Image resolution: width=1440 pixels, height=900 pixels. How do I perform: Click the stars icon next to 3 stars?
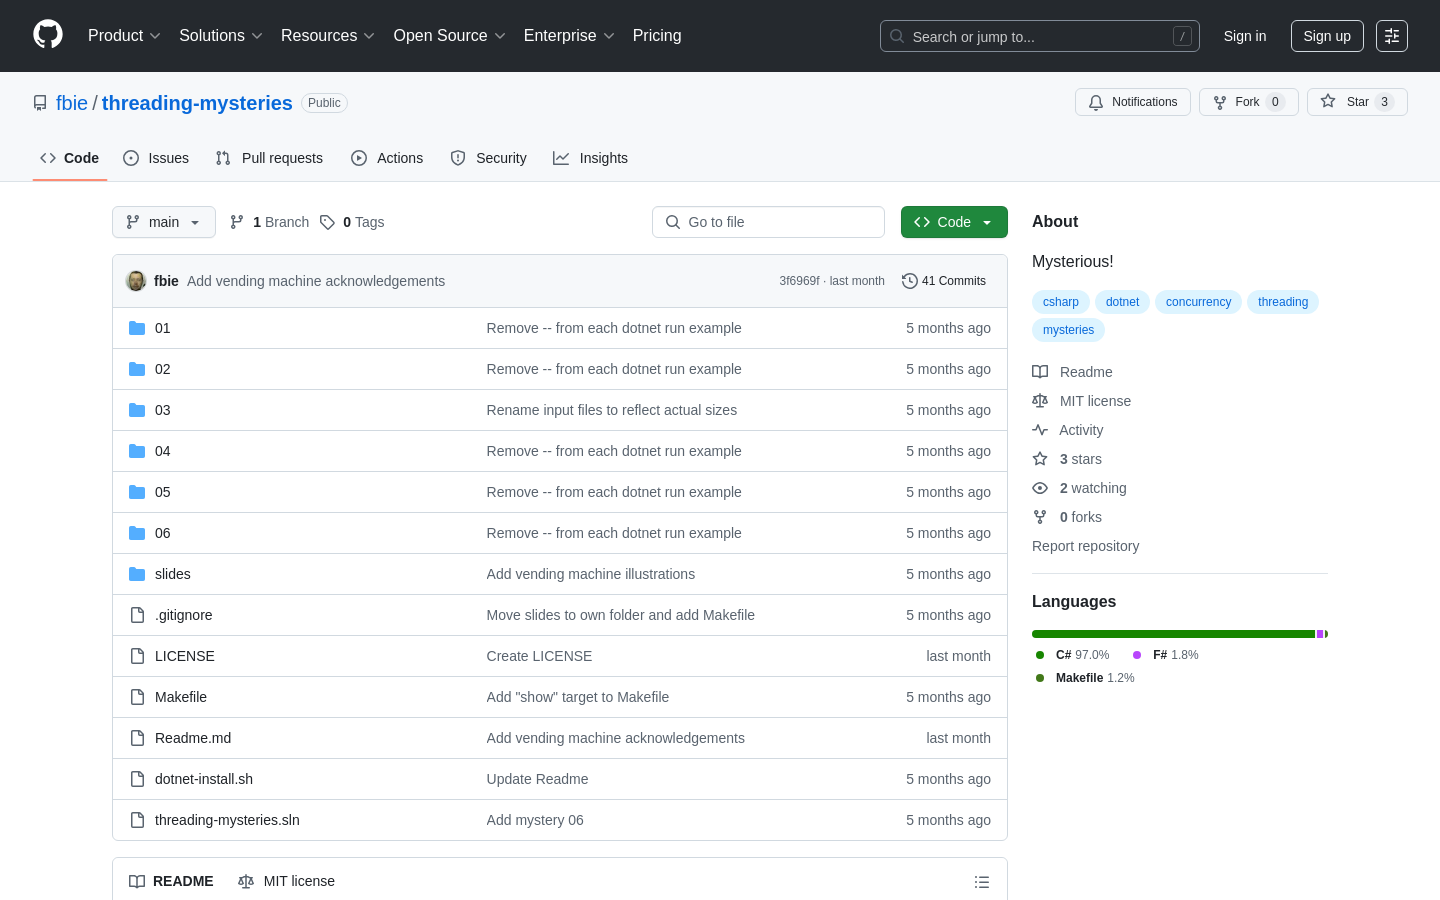pyautogui.click(x=1040, y=459)
